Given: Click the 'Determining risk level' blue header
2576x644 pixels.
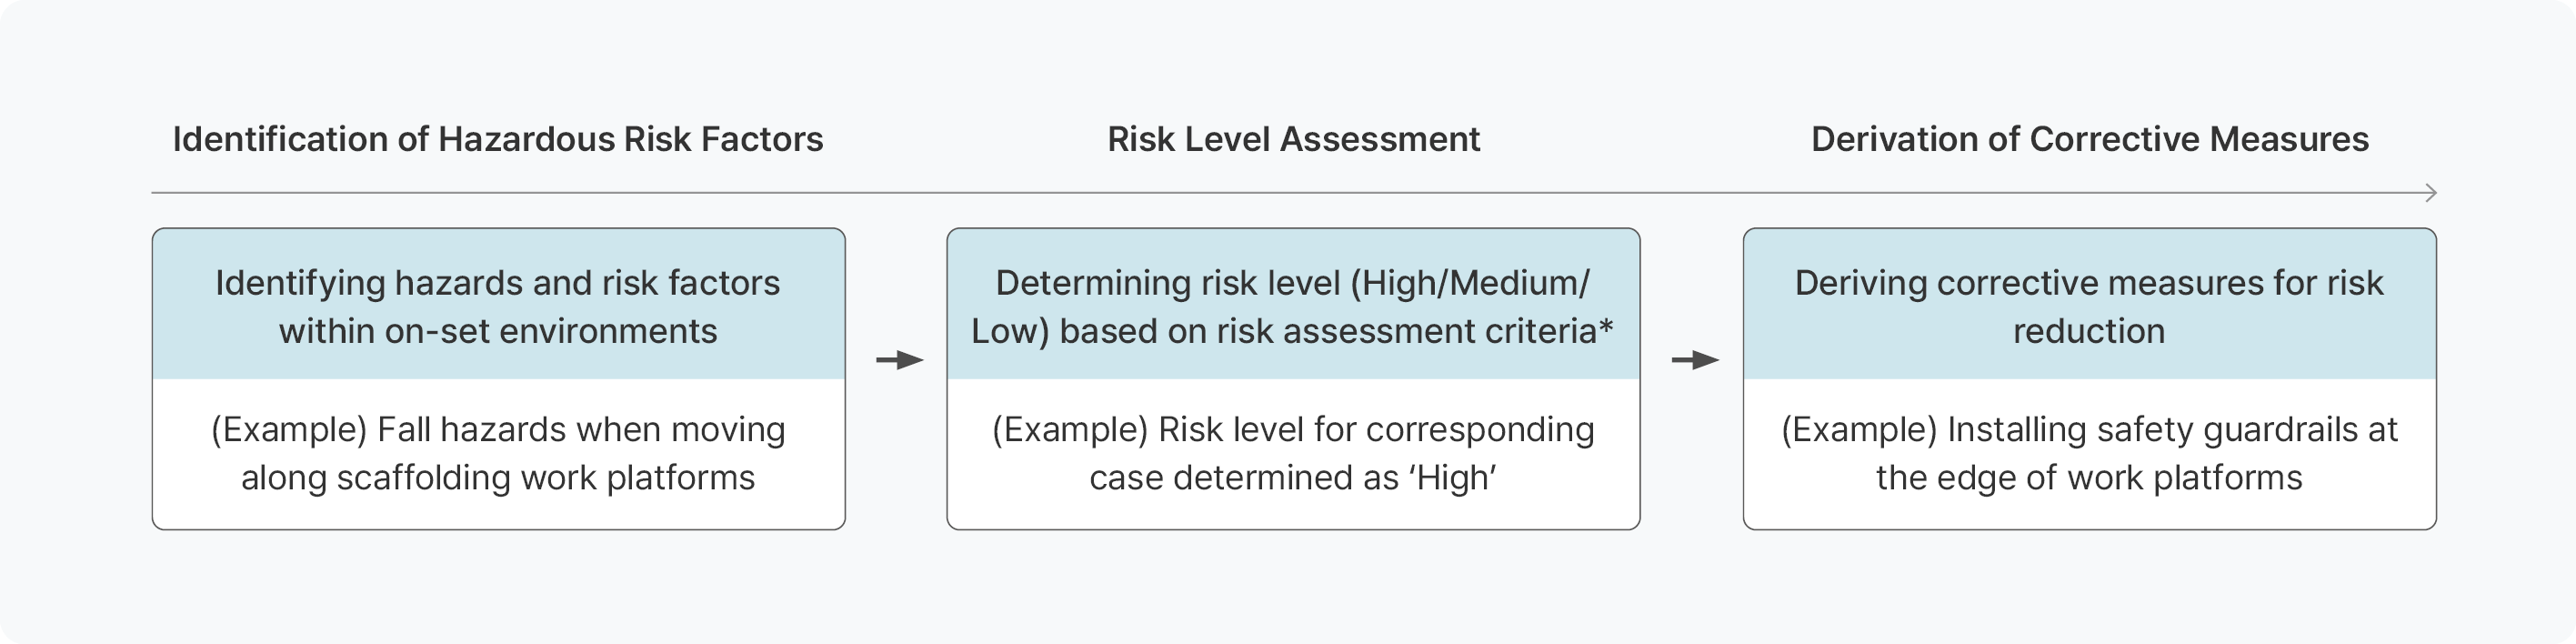Looking at the screenshot, I should [x=1293, y=304].
